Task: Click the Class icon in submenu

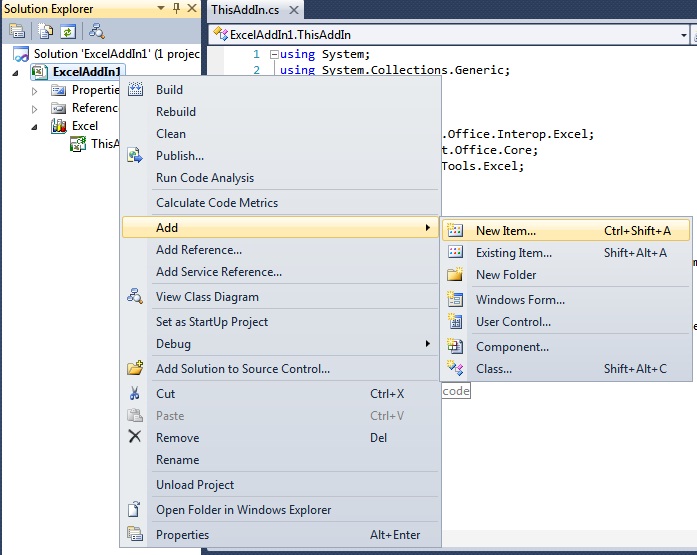Action: 455,368
